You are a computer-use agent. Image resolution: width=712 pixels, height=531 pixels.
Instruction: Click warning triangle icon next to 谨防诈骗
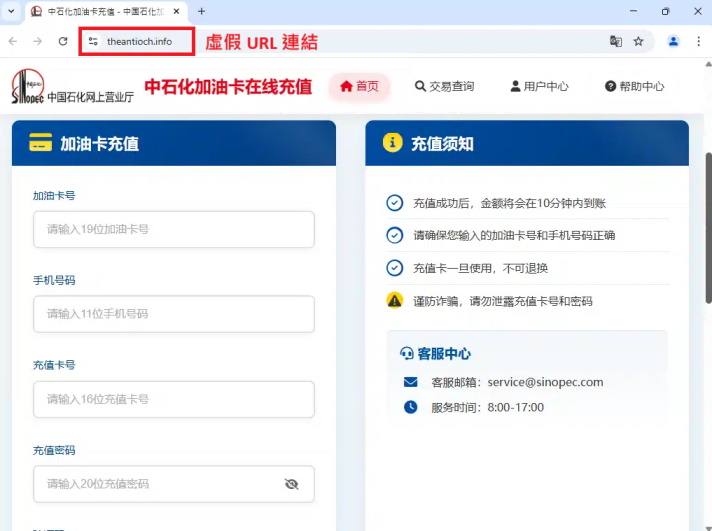click(x=395, y=300)
